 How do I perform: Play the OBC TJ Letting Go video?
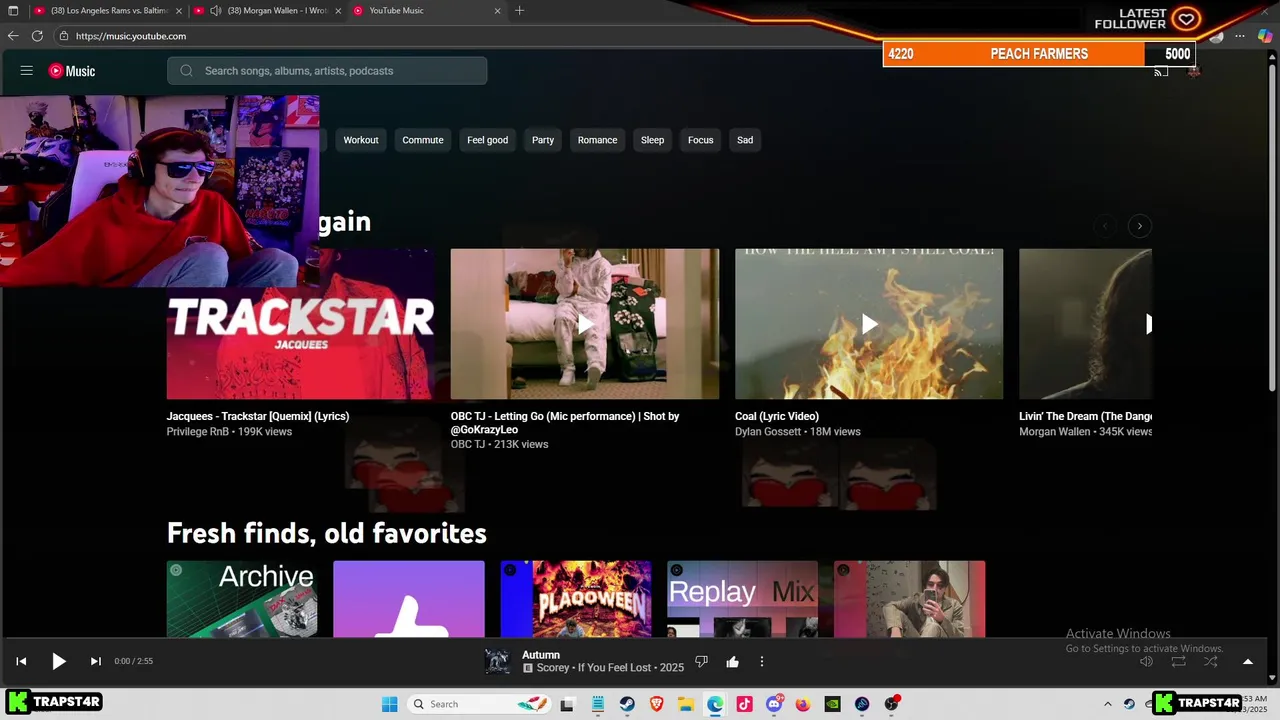pyautogui.click(x=585, y=324)
